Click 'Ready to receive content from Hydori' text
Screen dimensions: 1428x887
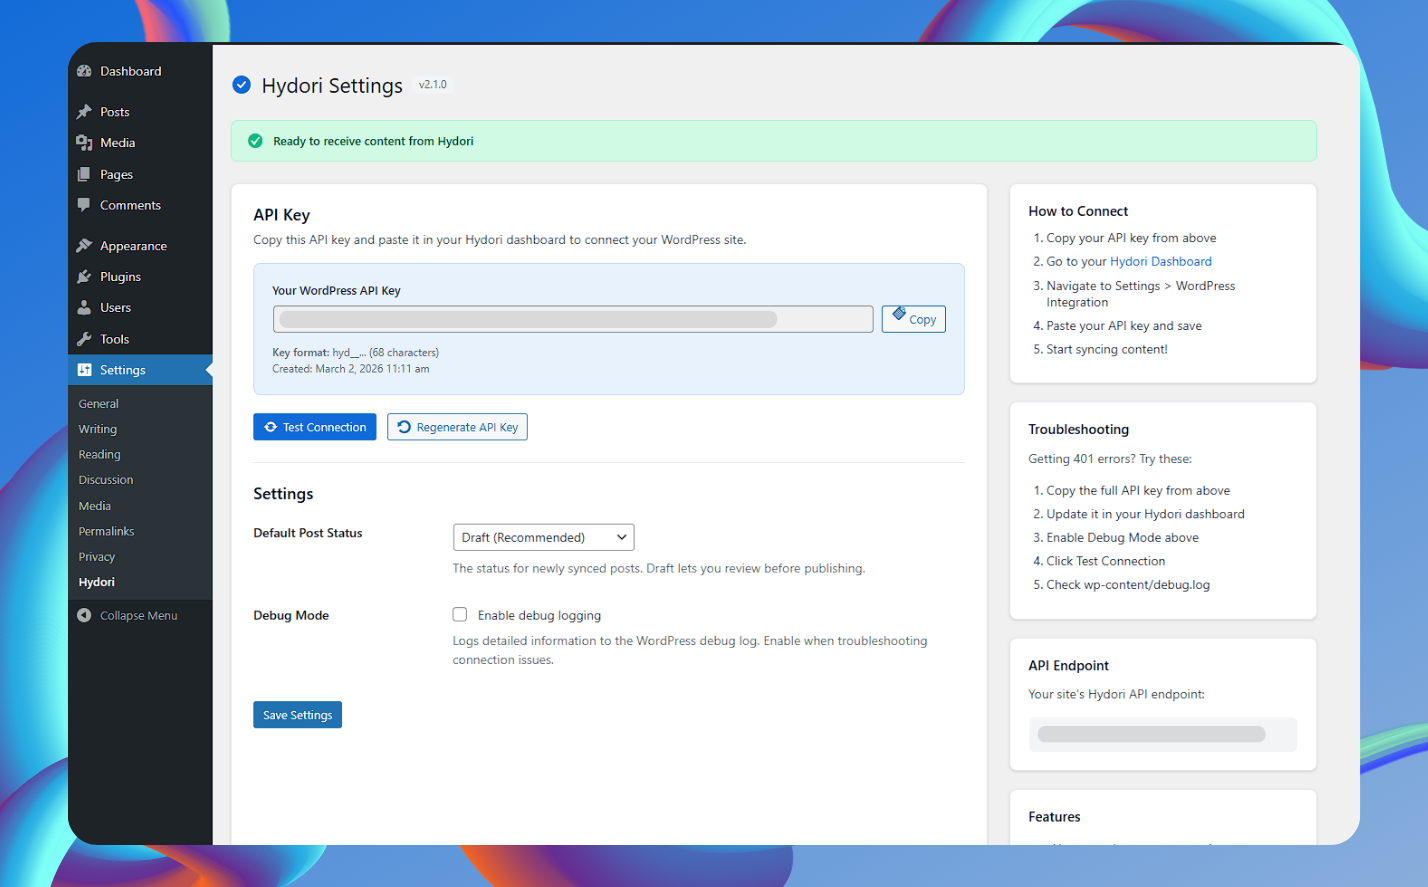[374, 141]
